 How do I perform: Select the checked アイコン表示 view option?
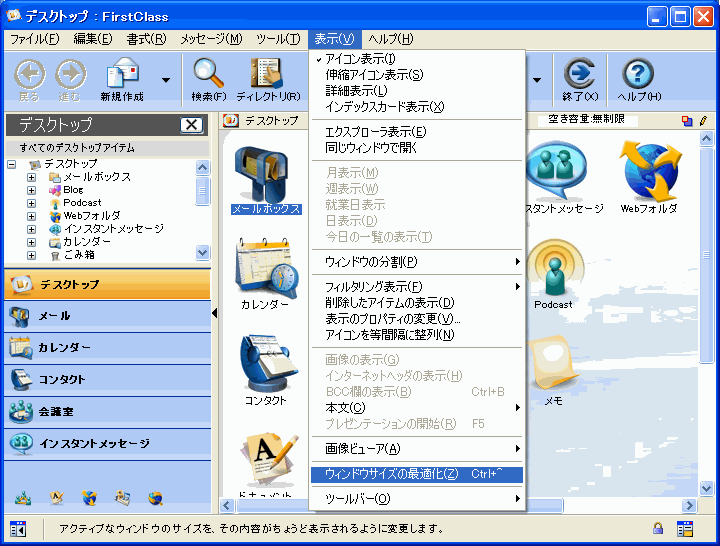360,59
